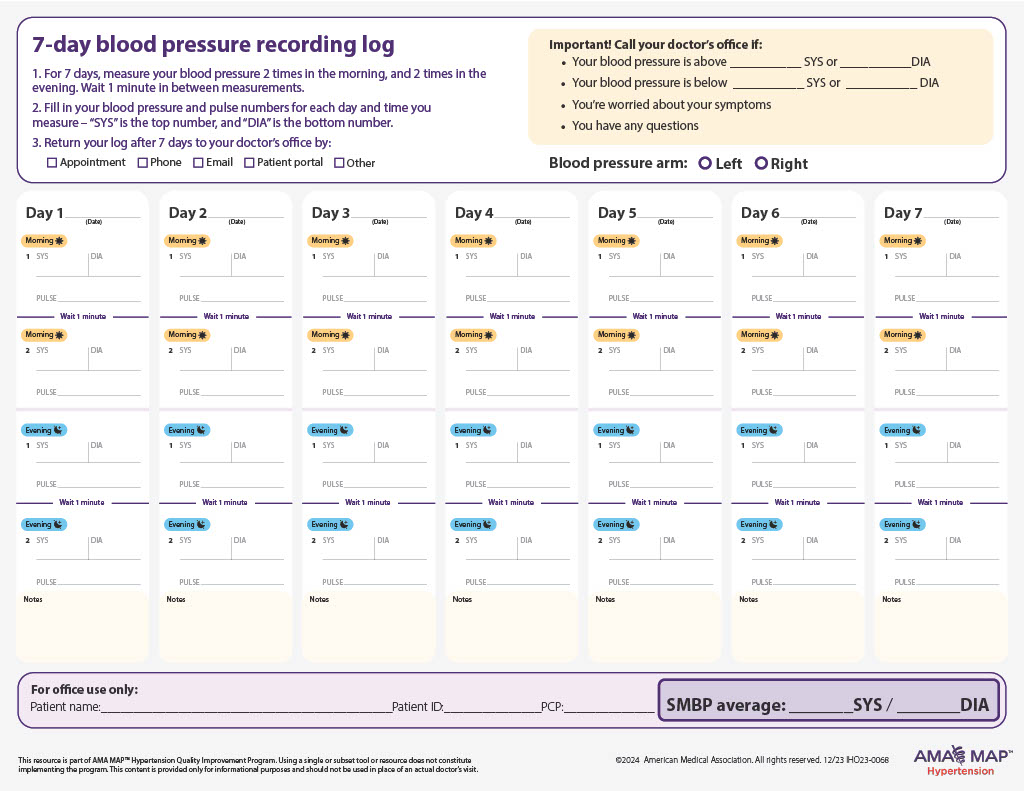Screen dimensions: 1024x791
Task: Tick the Phone return option checkbox
Action: click(143, 163)
